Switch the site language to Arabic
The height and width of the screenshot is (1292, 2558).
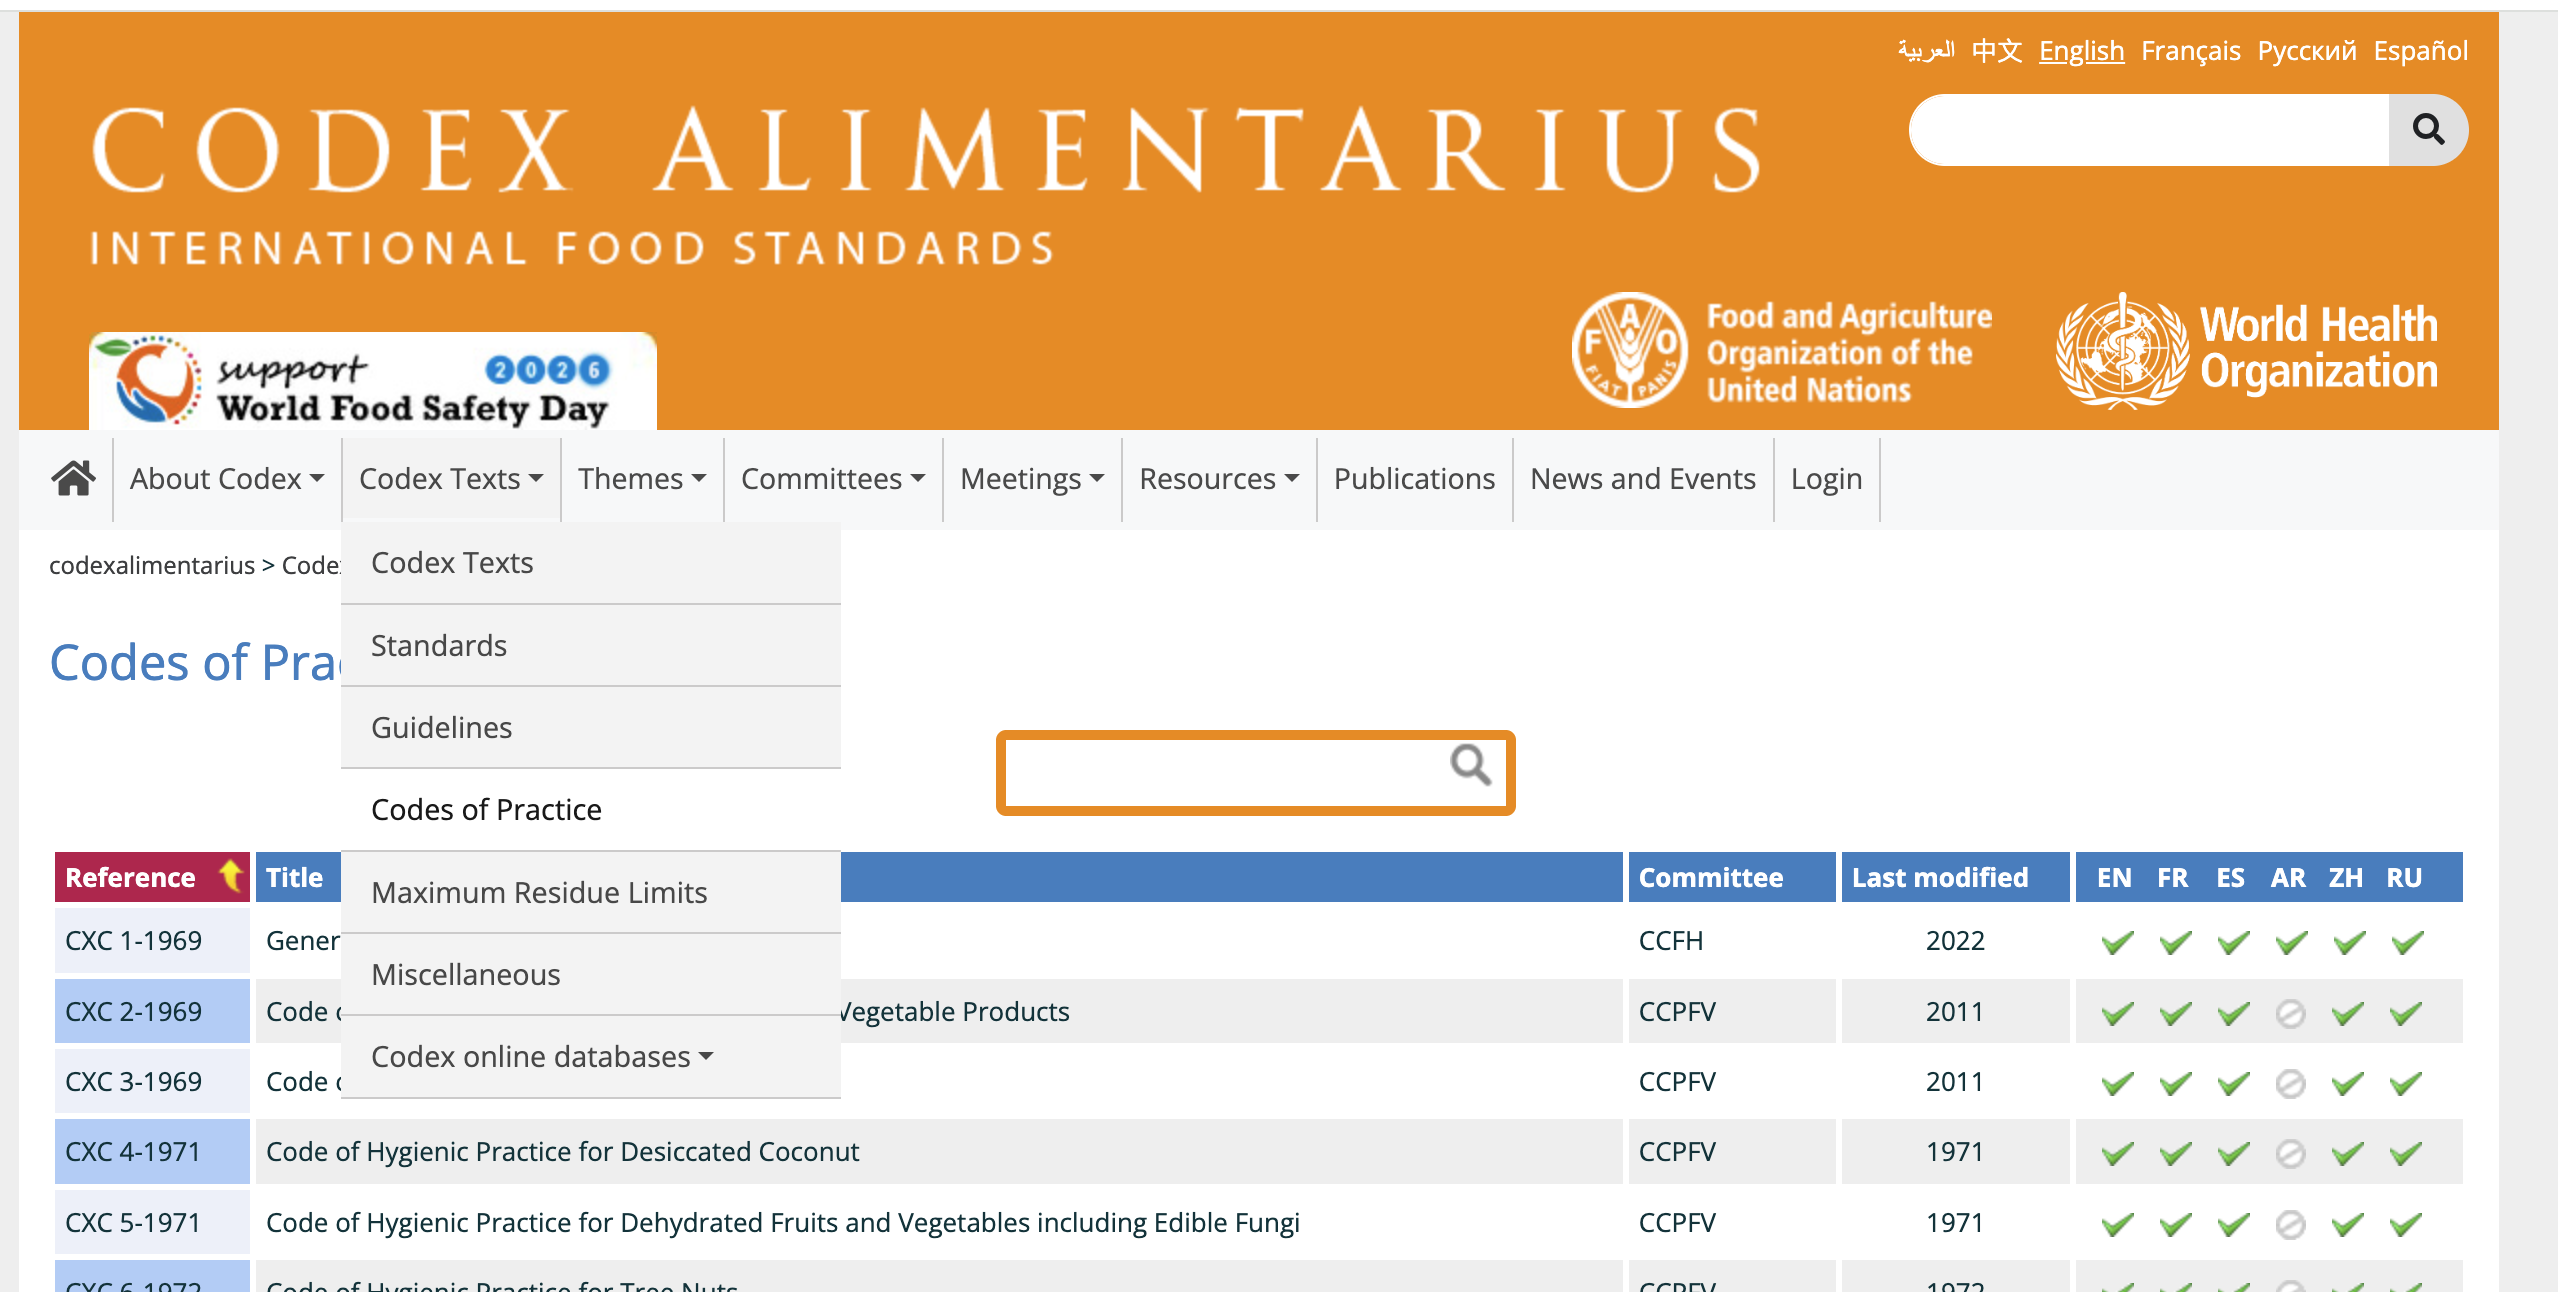click(x=1926, y=51)
